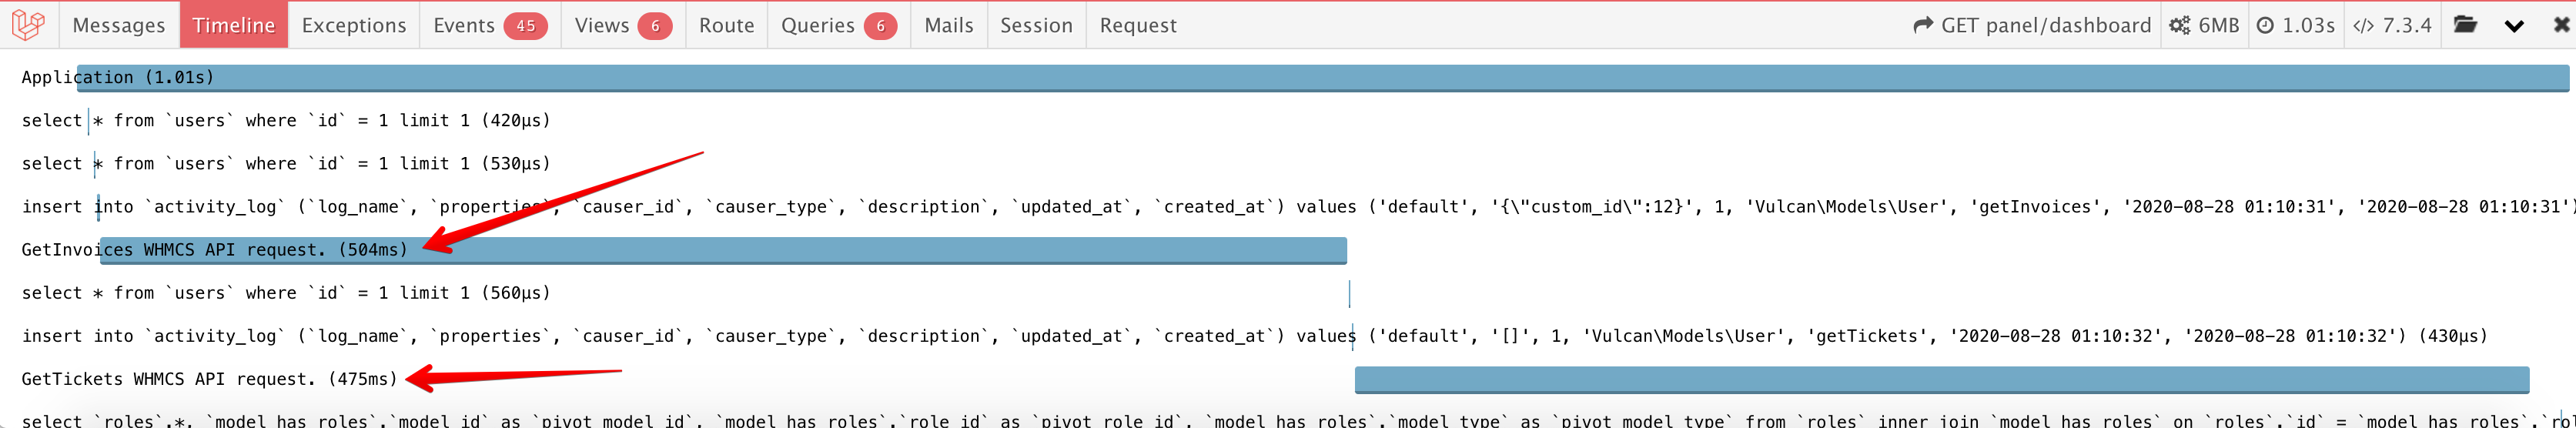Viewport: 2576px width, 428px height.
Task: Open previous requests with folder icon
Action: click(2465, 25)
